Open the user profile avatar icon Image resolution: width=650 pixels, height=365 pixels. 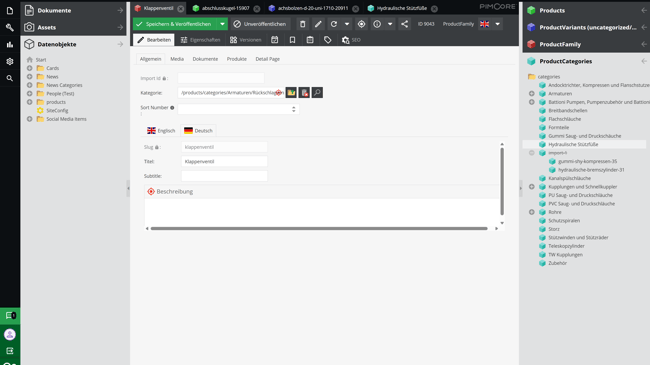(x=10, y=334)
